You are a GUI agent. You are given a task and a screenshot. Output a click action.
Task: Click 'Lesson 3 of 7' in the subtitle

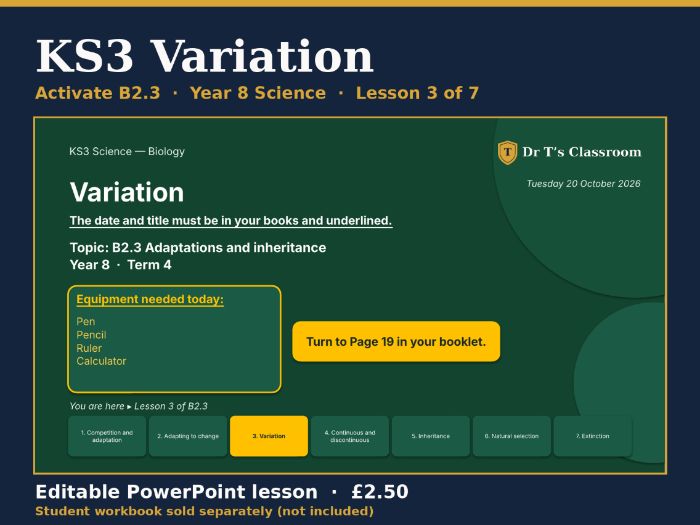(x=417, y=93)
